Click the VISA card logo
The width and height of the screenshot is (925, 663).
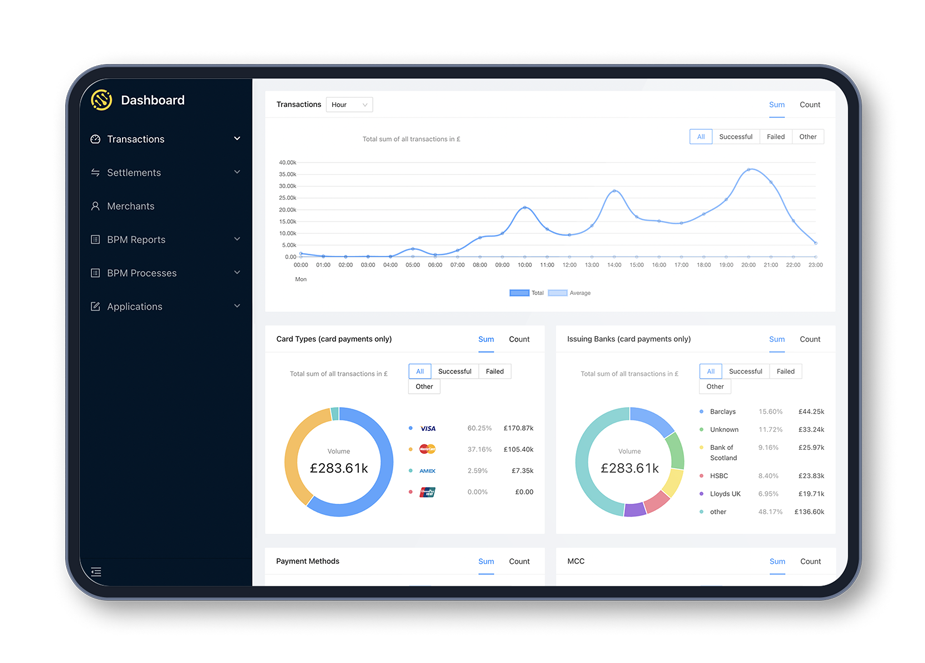(x=428, y=428)
